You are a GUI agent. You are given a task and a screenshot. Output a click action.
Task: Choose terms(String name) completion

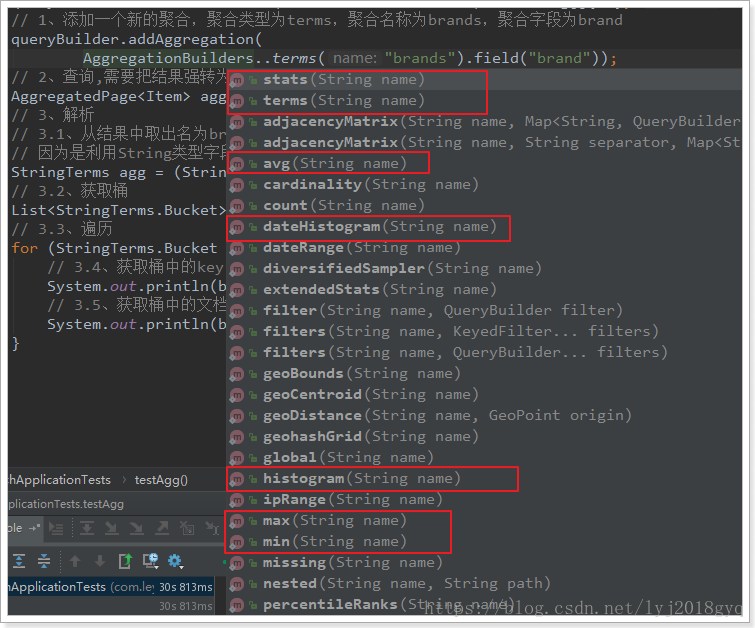[x=484, y=101]
